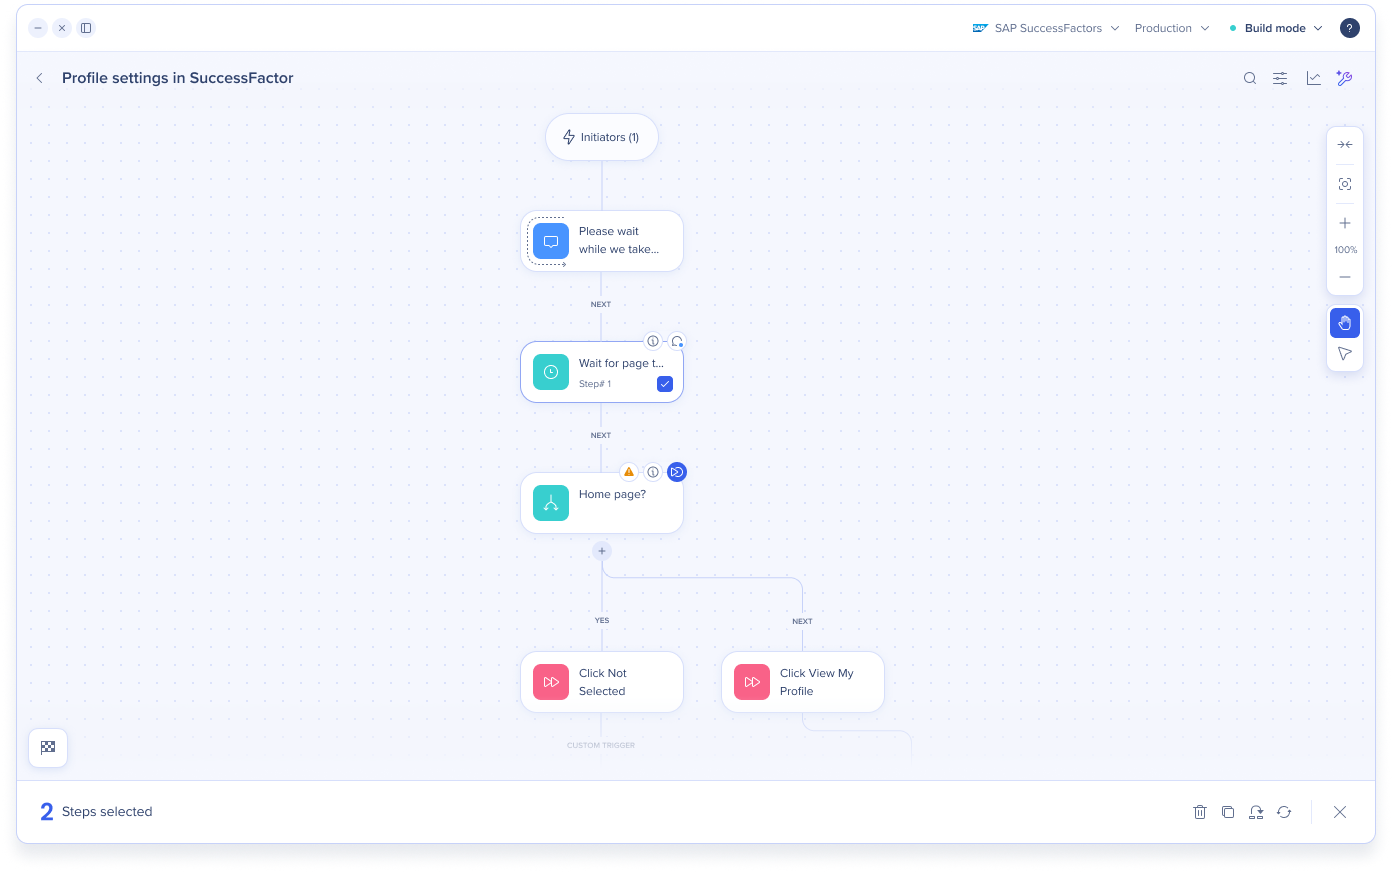Screen dimensions: 1392x872
Task: Toggle the sidebar panel icon
Action: click(x=86, y=28)
